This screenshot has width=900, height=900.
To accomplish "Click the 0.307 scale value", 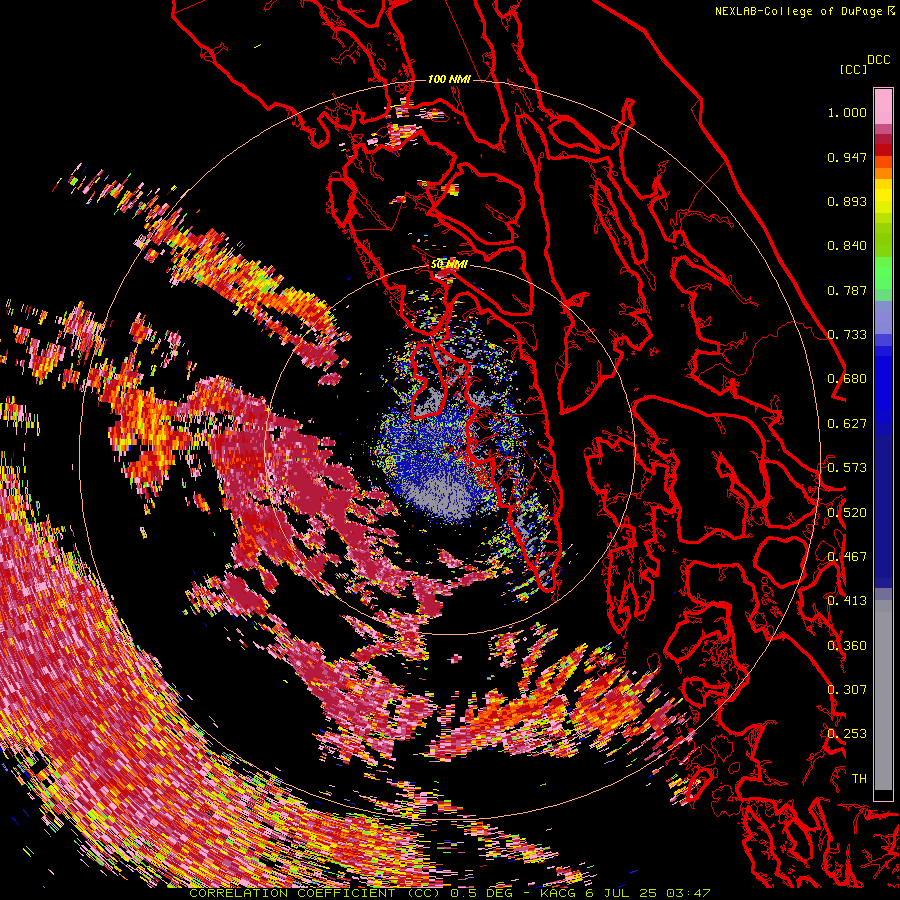I will [847, 690].
